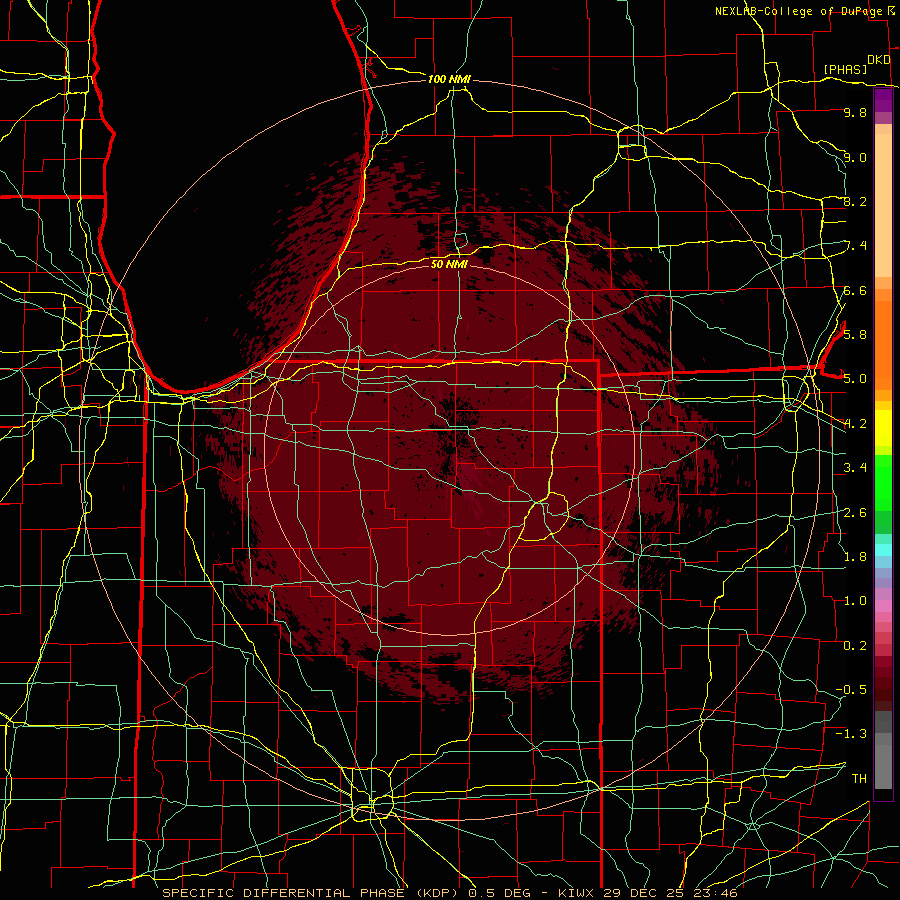Click the yellow color band on the scale
This screenshot has height=900, width=900.
(x=883, y=428)
